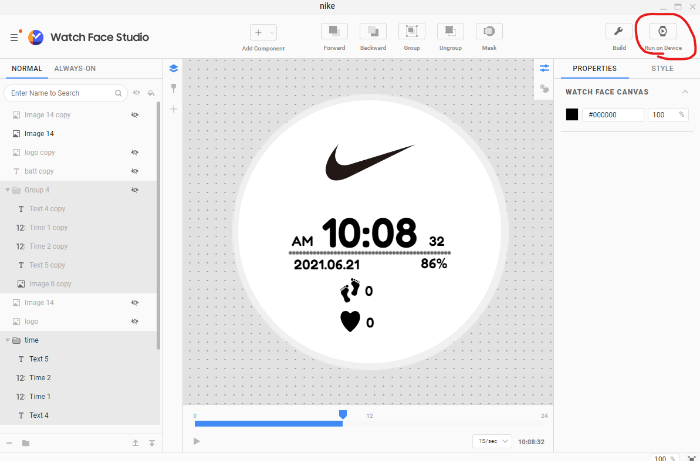Move layer down with download arrow icon
This screenshot has width=700, height=461.
coord(152,443)
